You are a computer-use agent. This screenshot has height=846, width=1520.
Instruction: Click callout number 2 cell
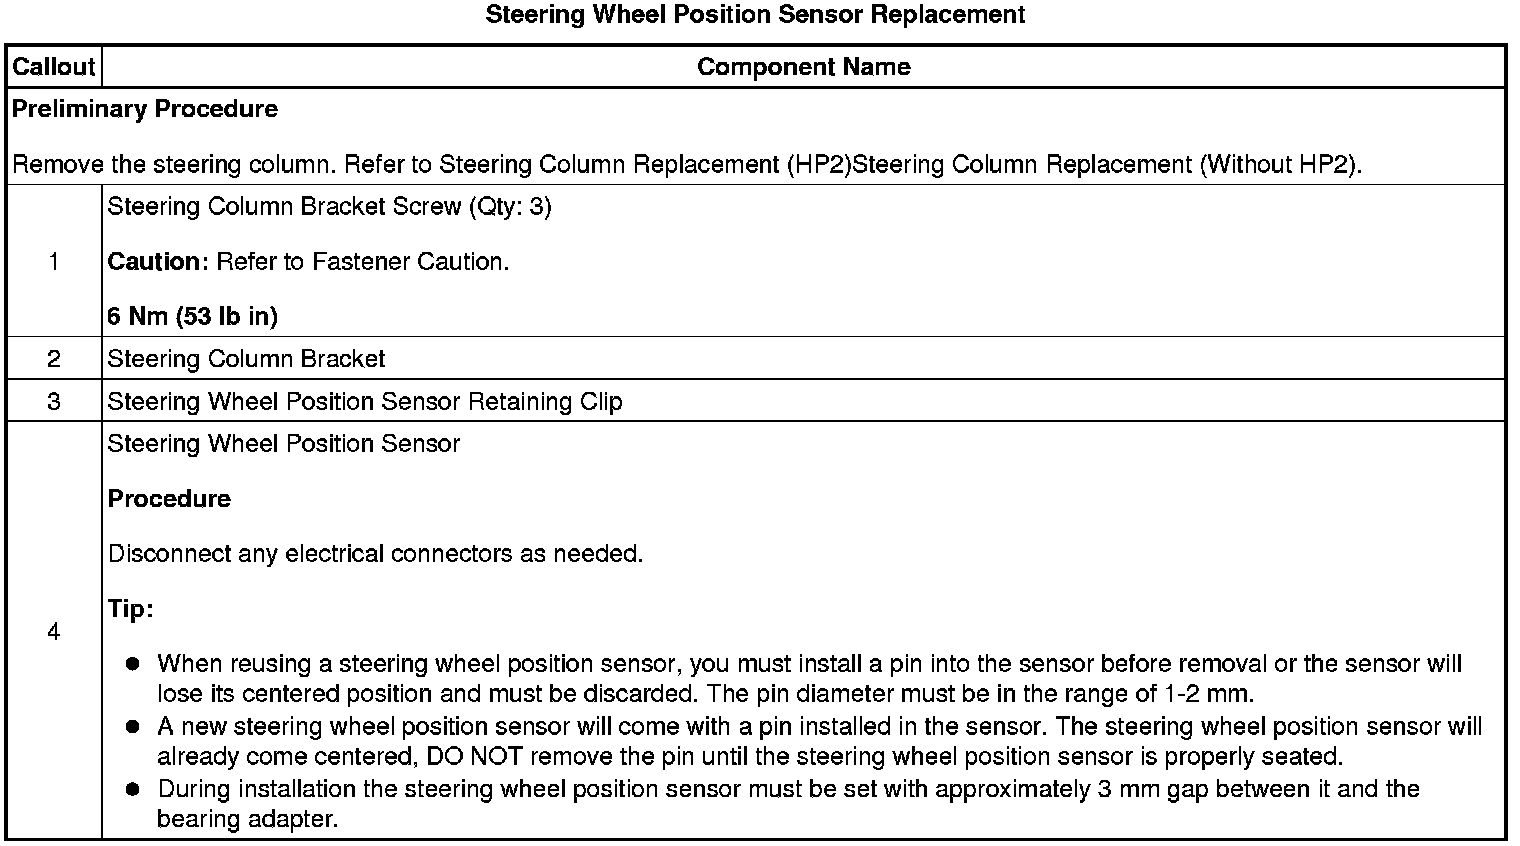point(53,359)
